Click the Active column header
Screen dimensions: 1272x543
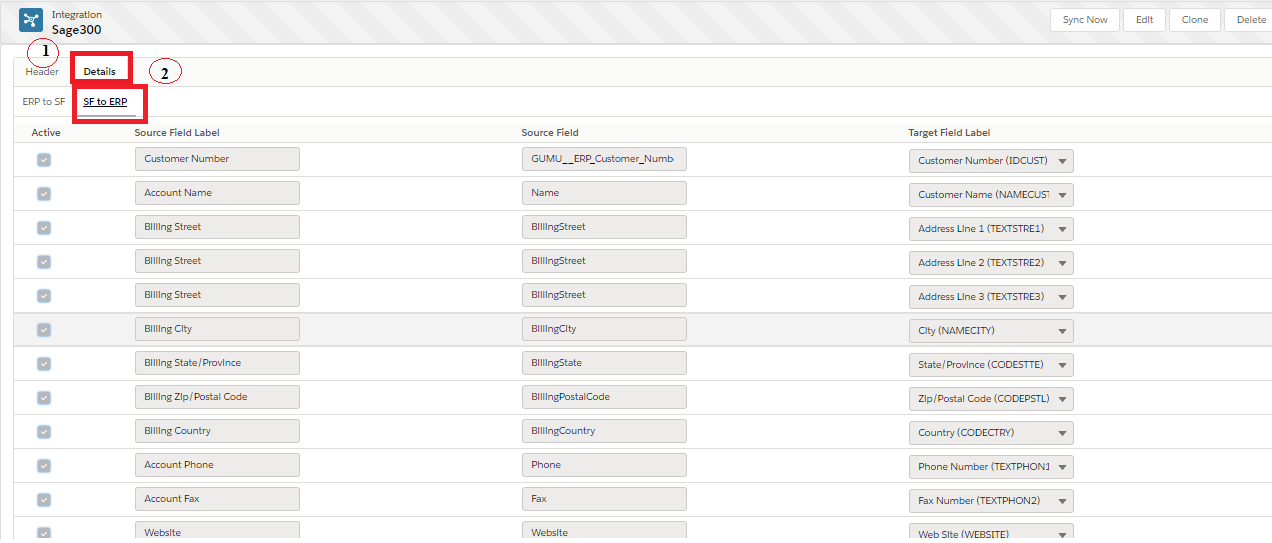[x=46, y=133]
